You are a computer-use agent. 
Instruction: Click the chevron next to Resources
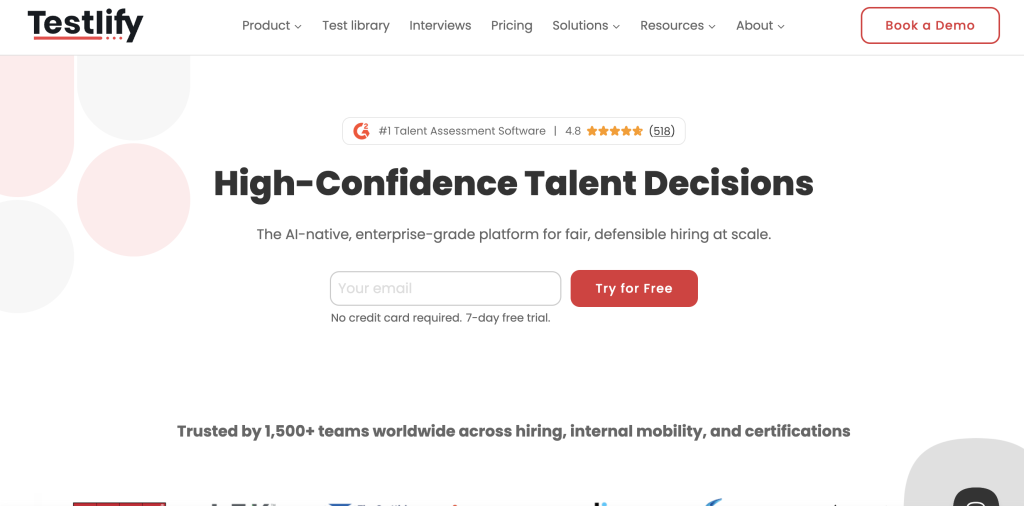coord(712,27)
